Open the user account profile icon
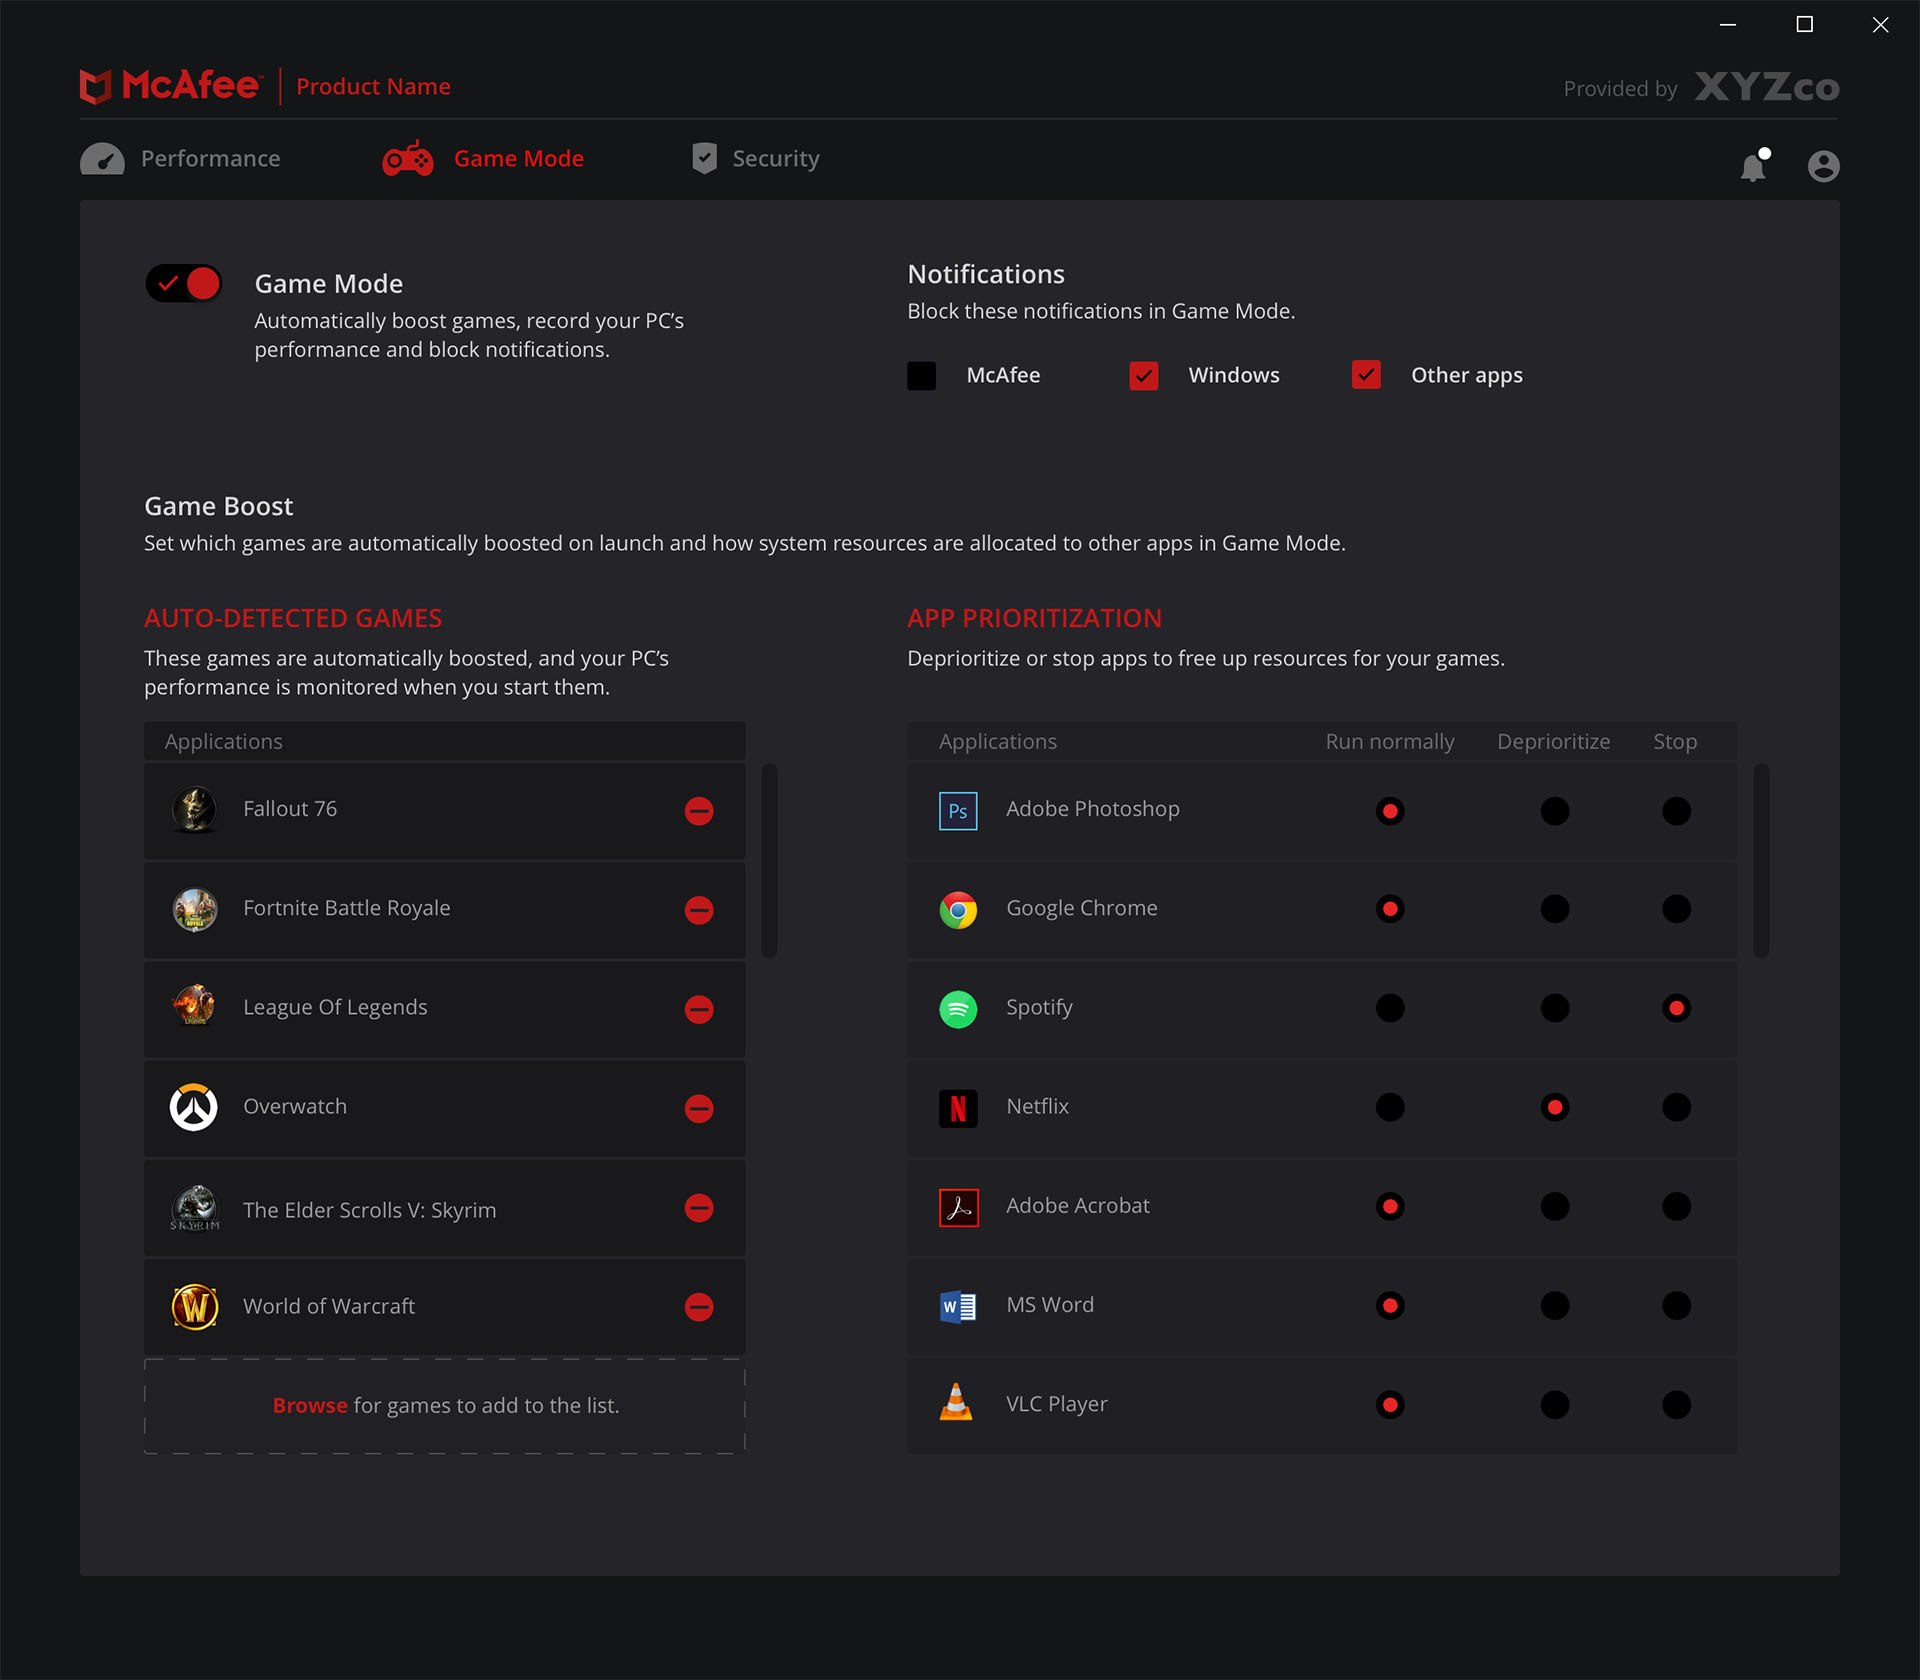 [1823, 166]
